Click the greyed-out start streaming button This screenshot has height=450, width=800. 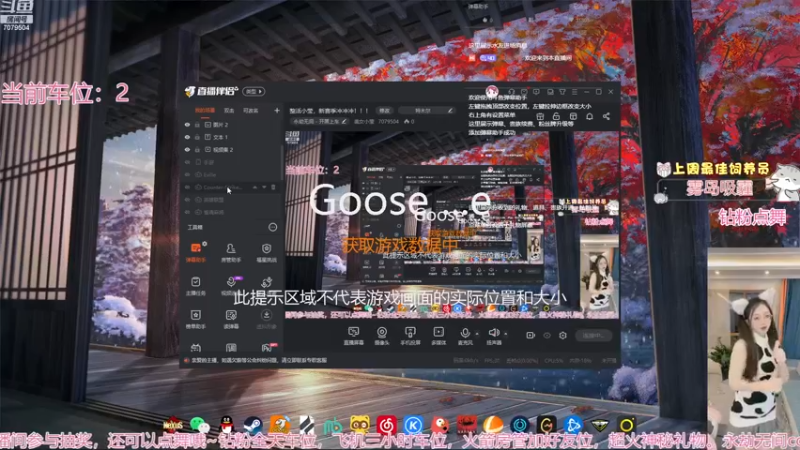click(x=593, y=335)
